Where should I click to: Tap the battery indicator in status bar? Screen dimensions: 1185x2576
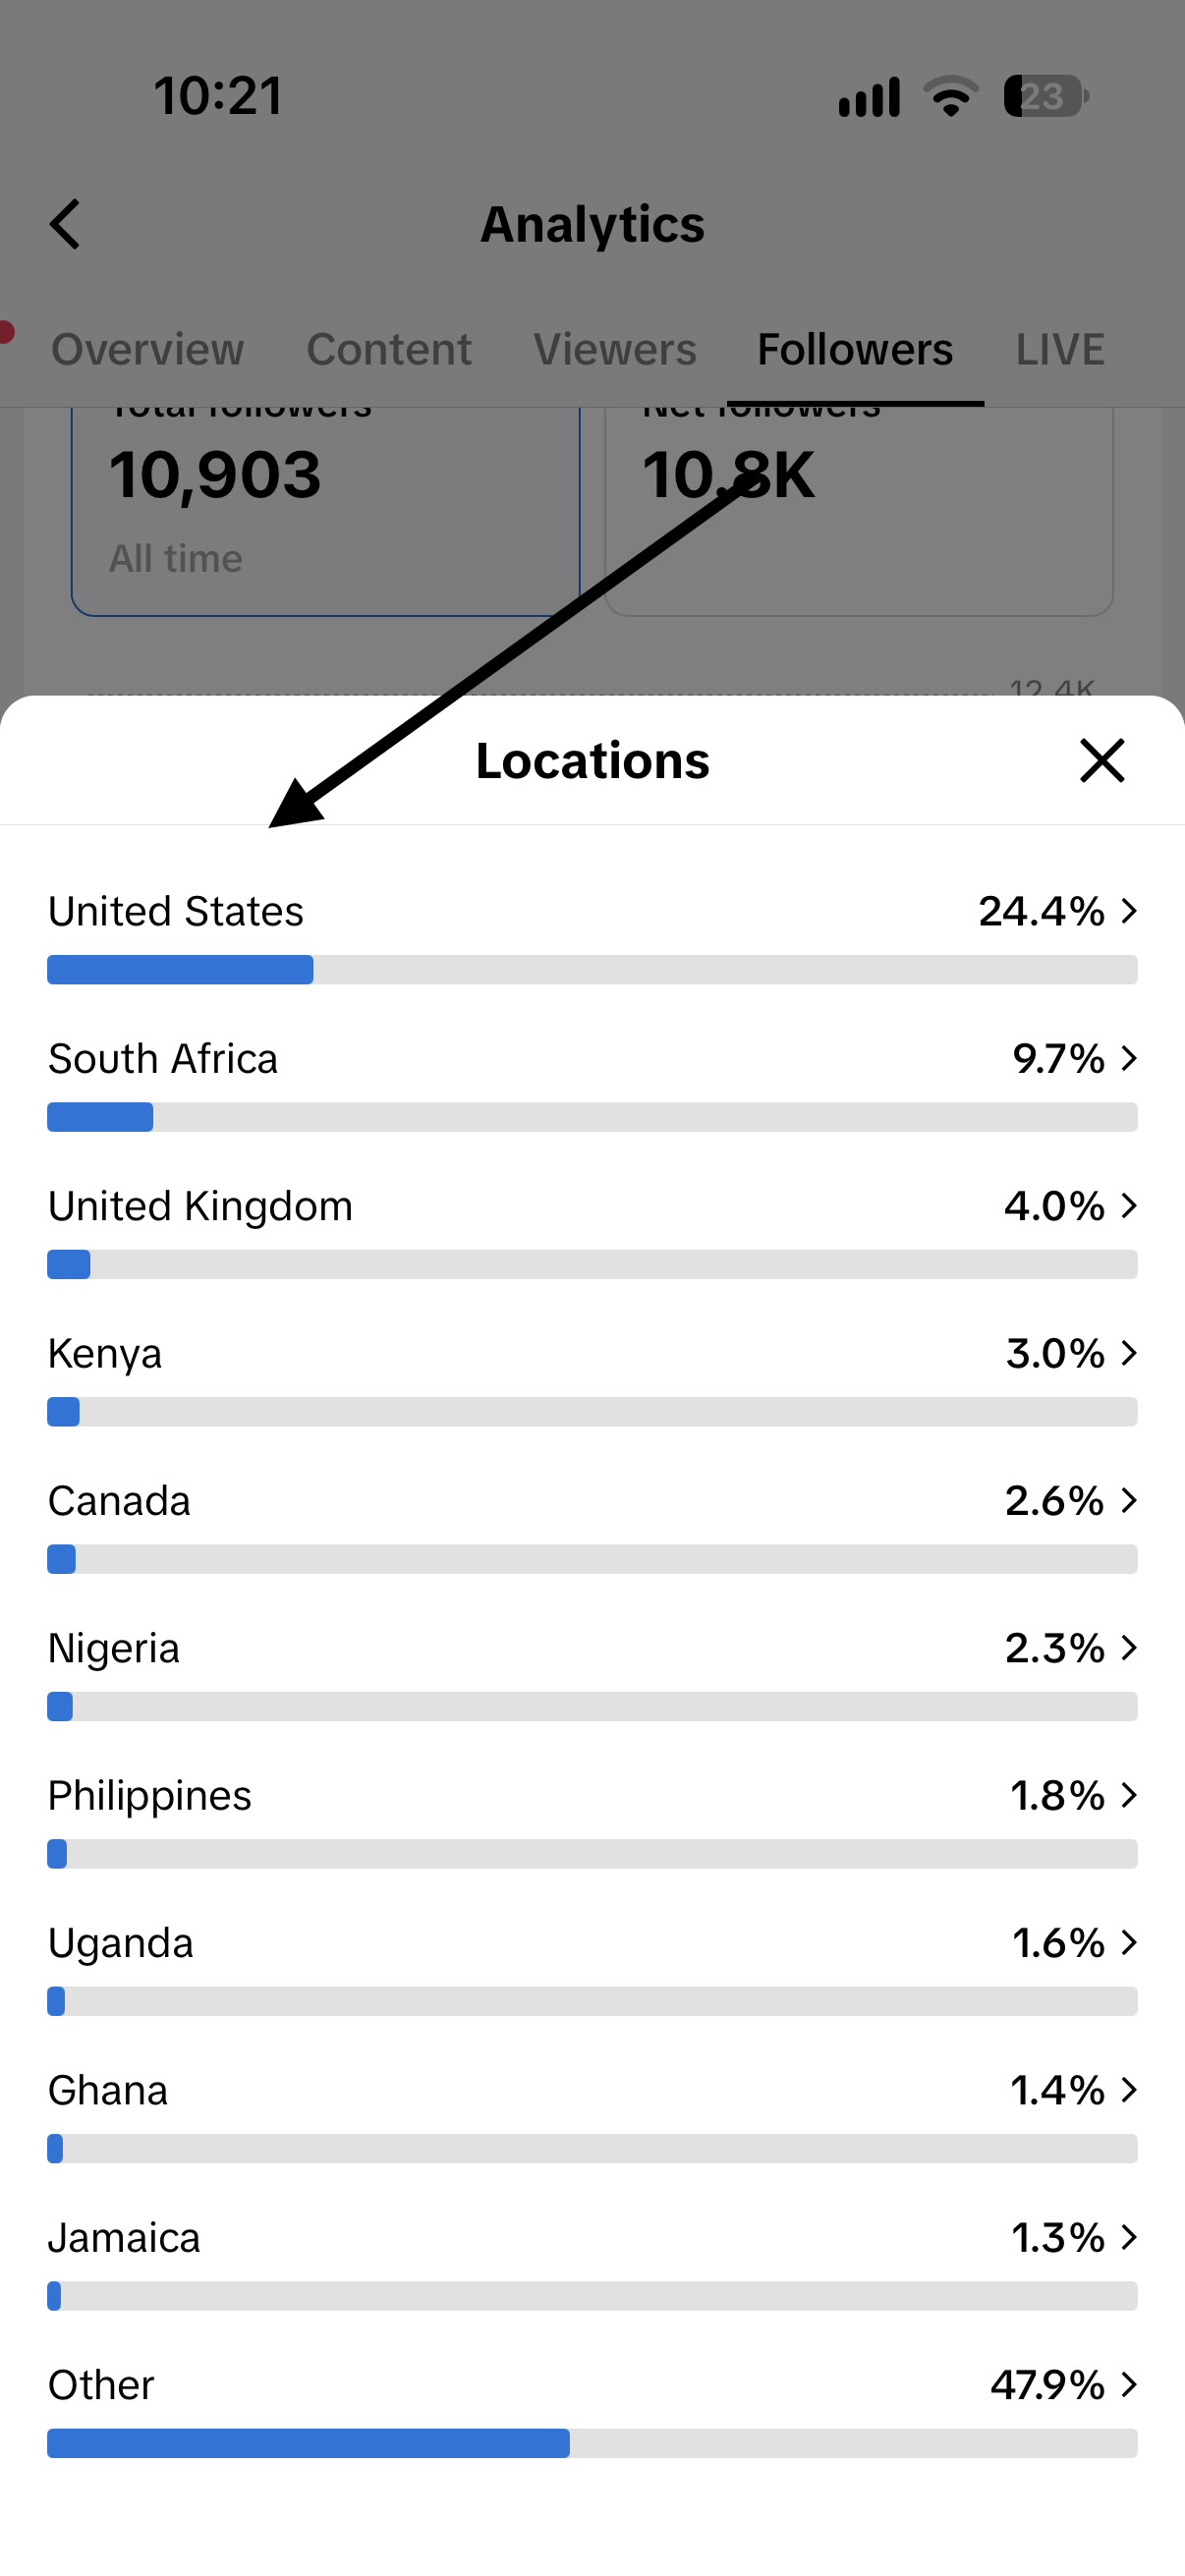(1046, 96)
